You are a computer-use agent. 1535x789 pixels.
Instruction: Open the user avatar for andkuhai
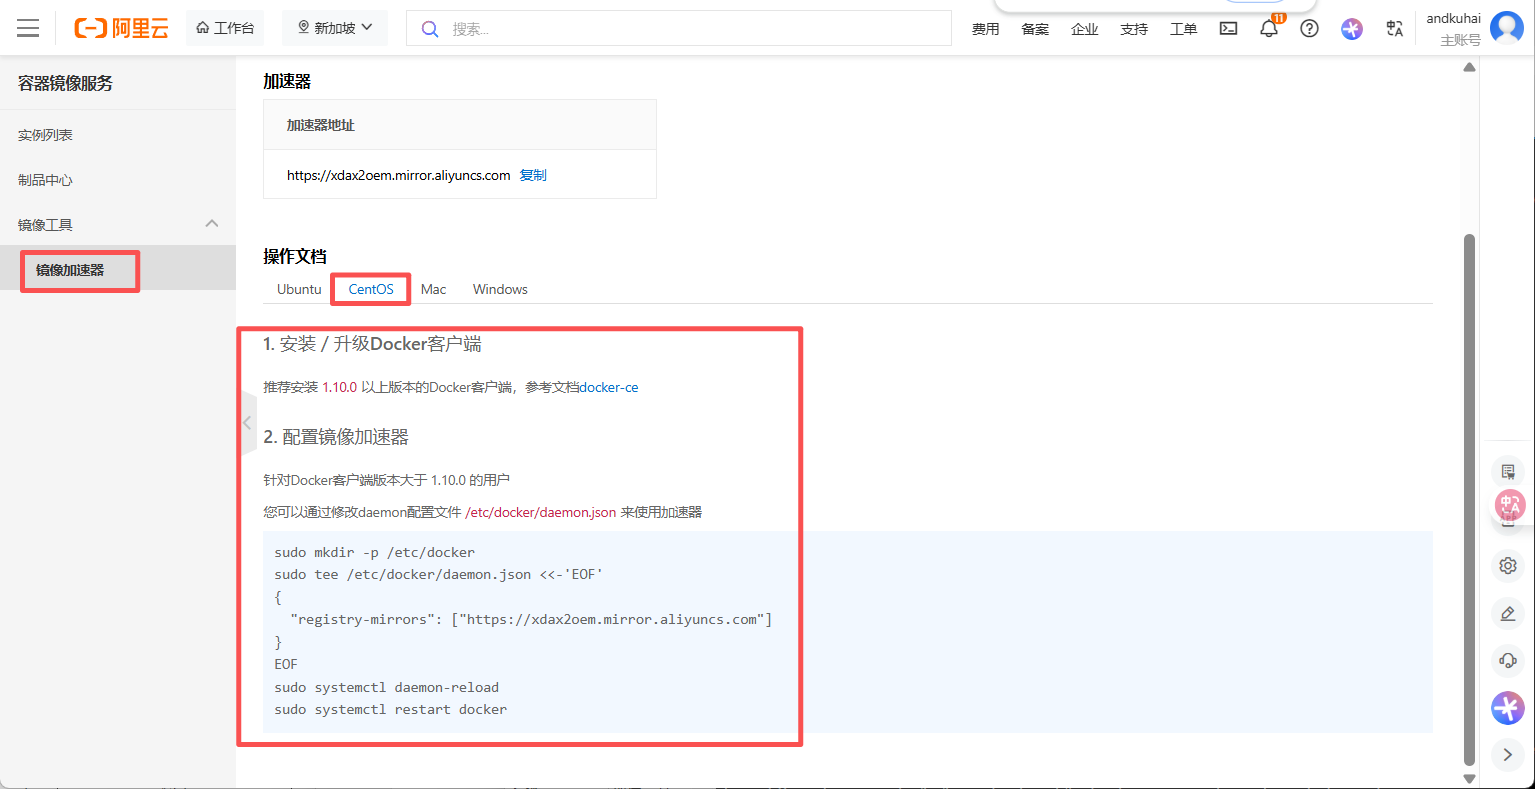tap(1506, 27)
